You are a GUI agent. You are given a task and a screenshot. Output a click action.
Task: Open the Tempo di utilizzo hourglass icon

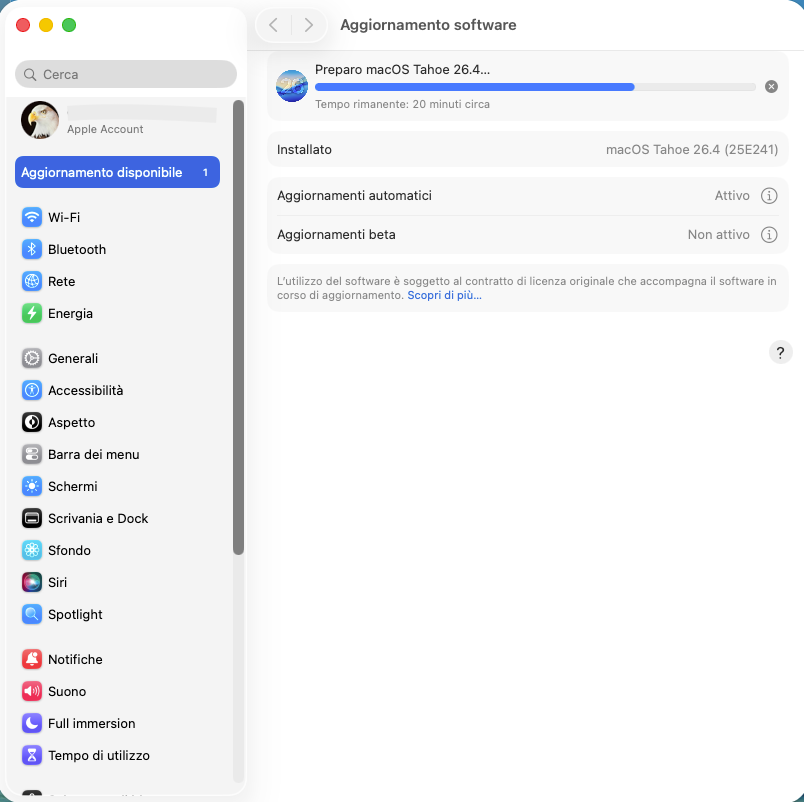[x=32, y=755]
